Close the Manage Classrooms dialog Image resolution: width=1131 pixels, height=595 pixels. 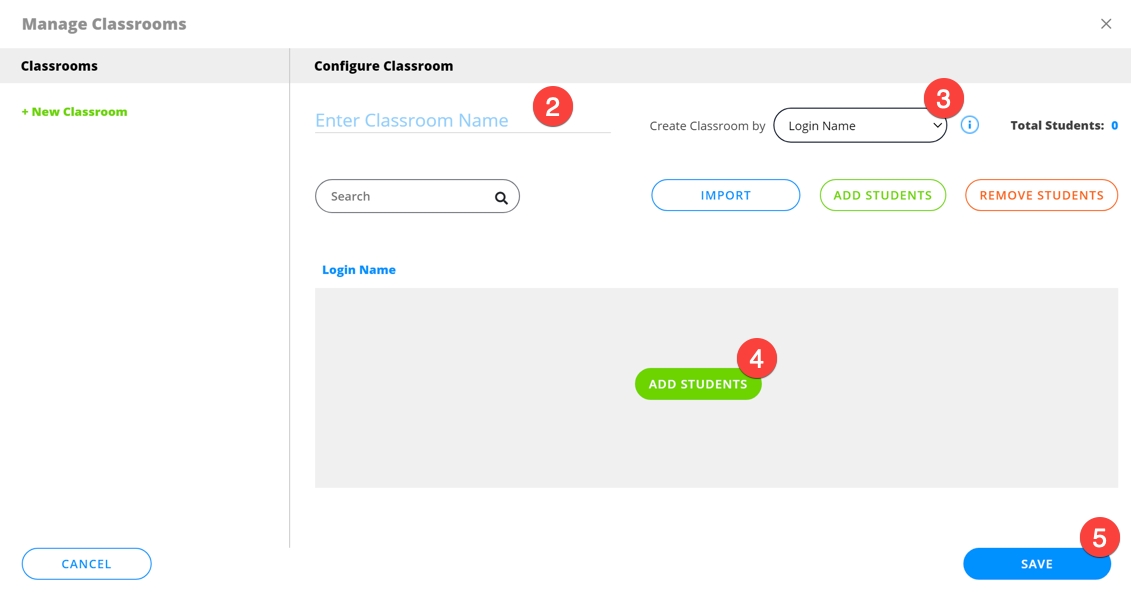pos(1106,24)
